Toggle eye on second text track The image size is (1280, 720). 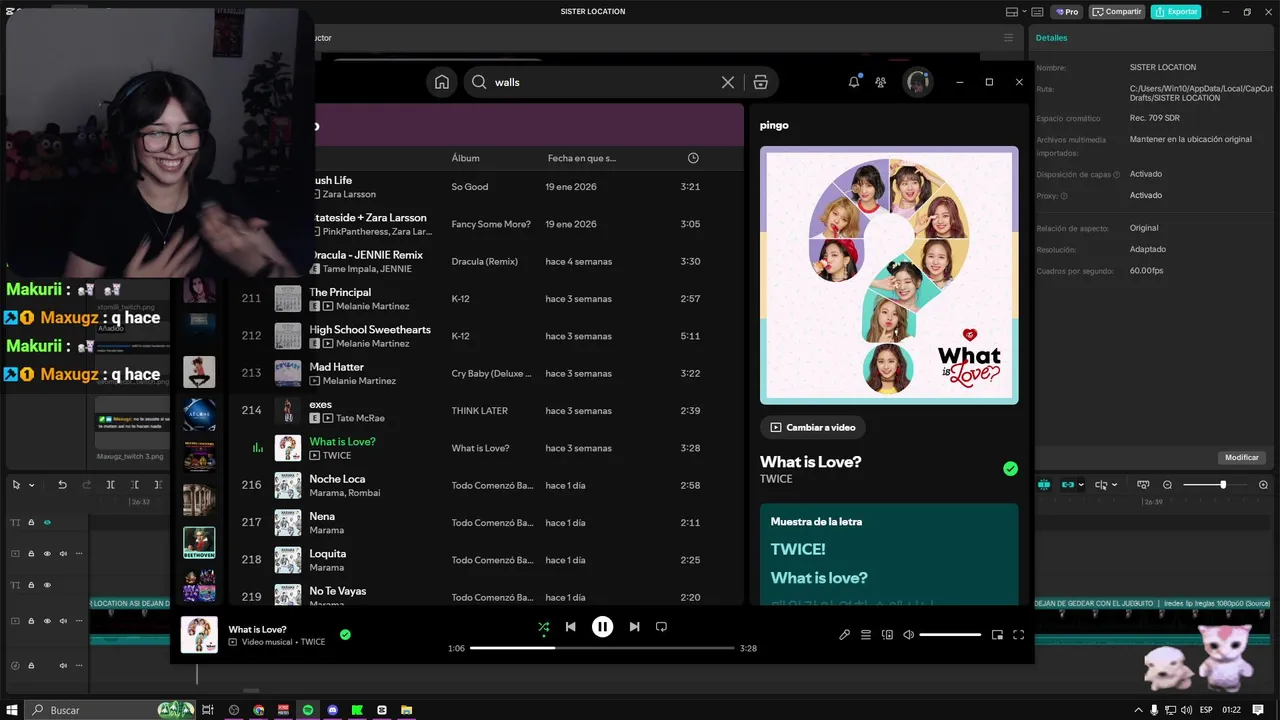coord(47,585)
